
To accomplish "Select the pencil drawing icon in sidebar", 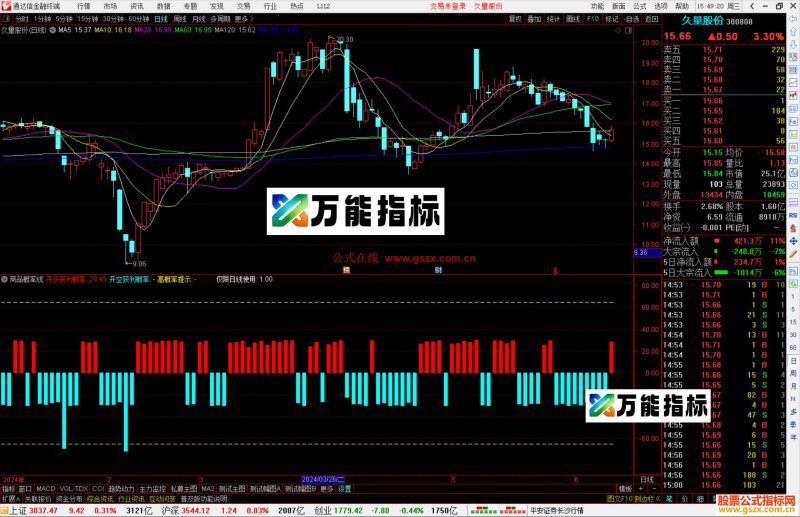I will click(x=793, y=254).
